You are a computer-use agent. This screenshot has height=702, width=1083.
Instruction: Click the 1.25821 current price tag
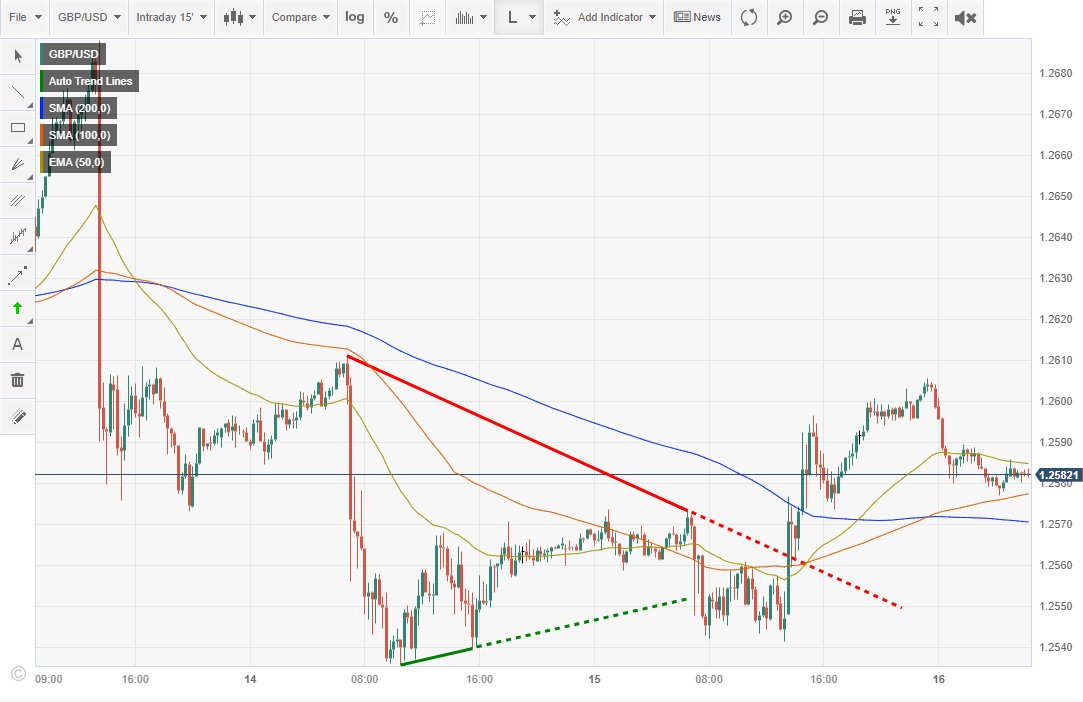pyautogui.click(x=1059, y=475)
